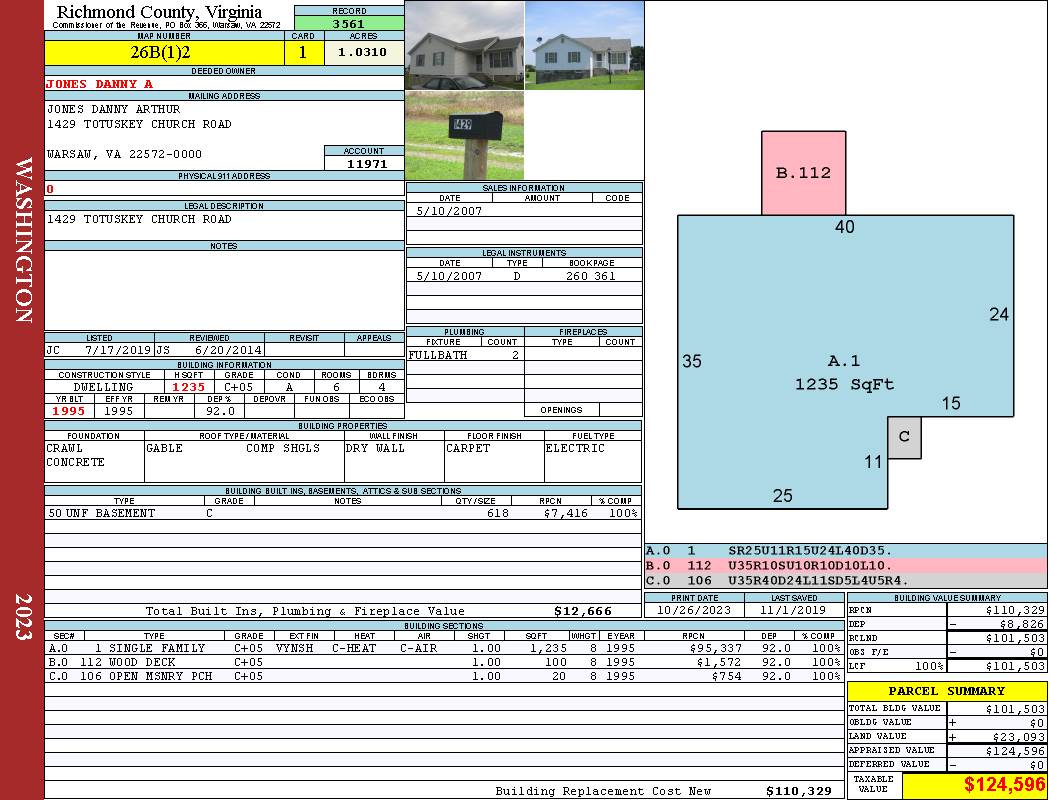Click the card number 1 field

[303, 52]
